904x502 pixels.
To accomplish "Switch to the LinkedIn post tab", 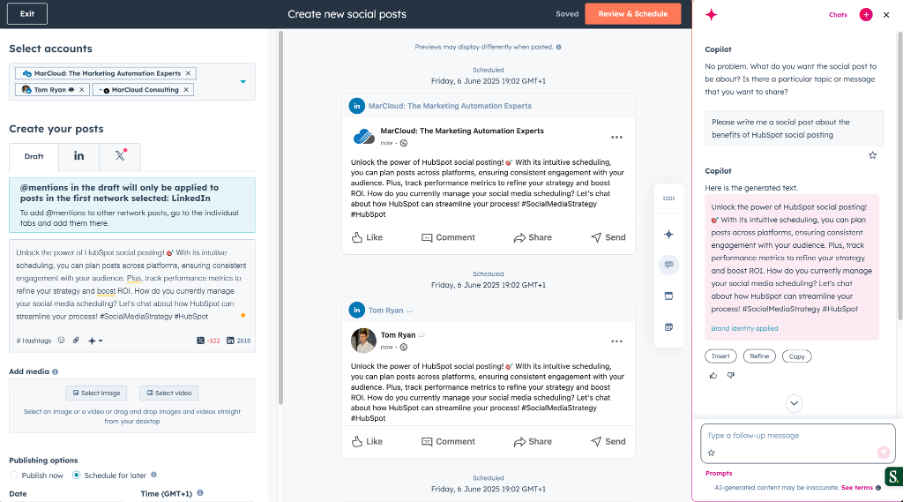I will point(79,157).
